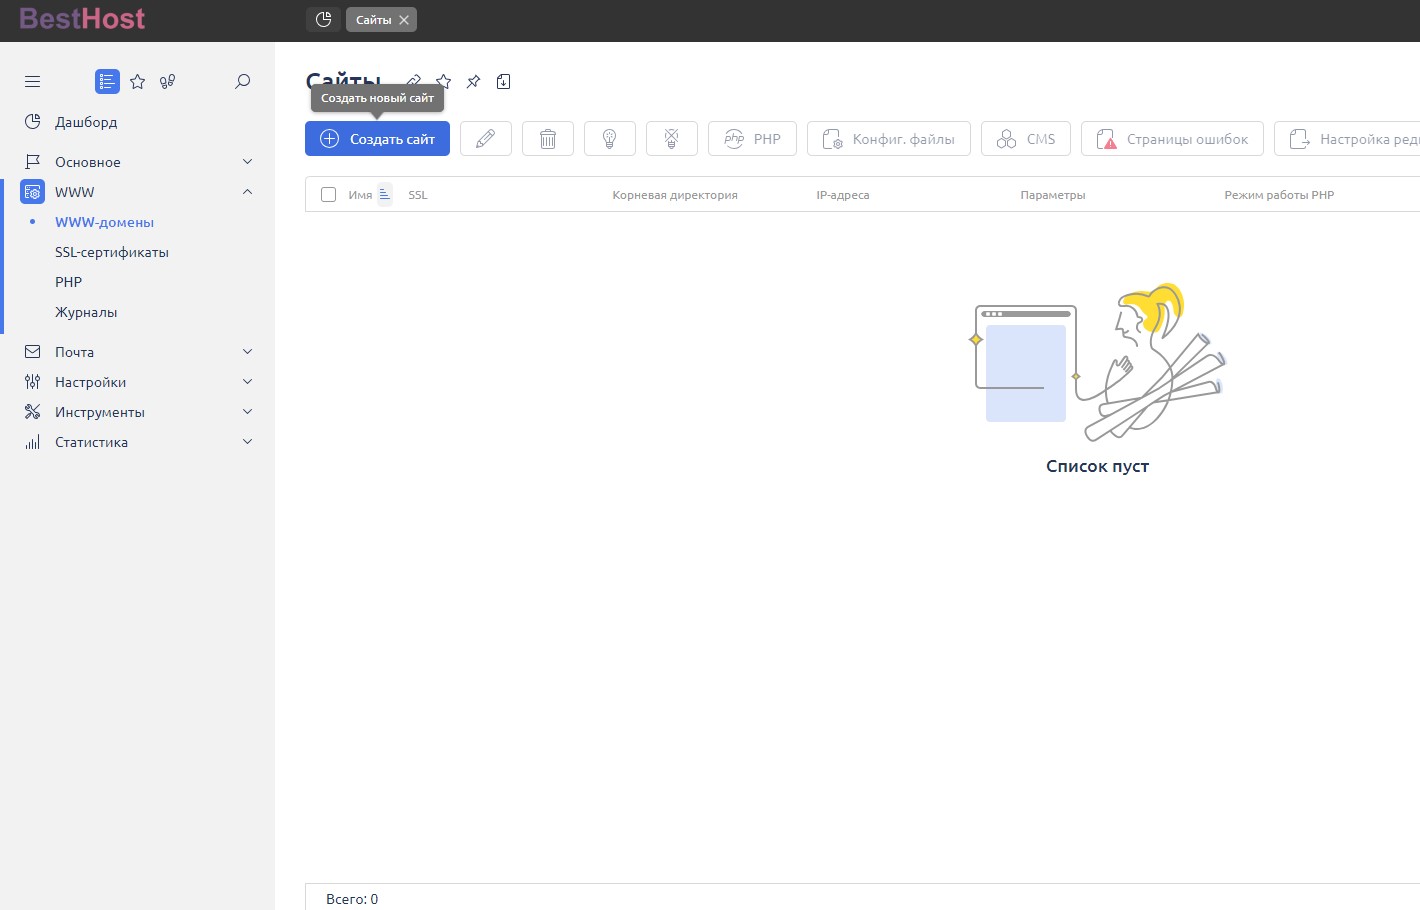Click the trash delete icon
Viewport: 1420px width, 910px height.
548,139
